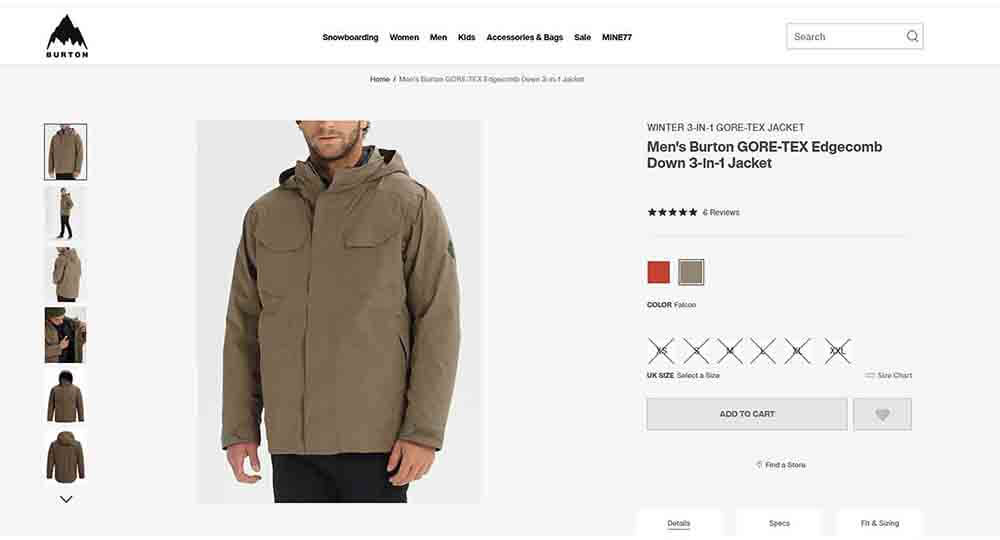
Task: Open the Snowboarding menu
Action: 350,37
